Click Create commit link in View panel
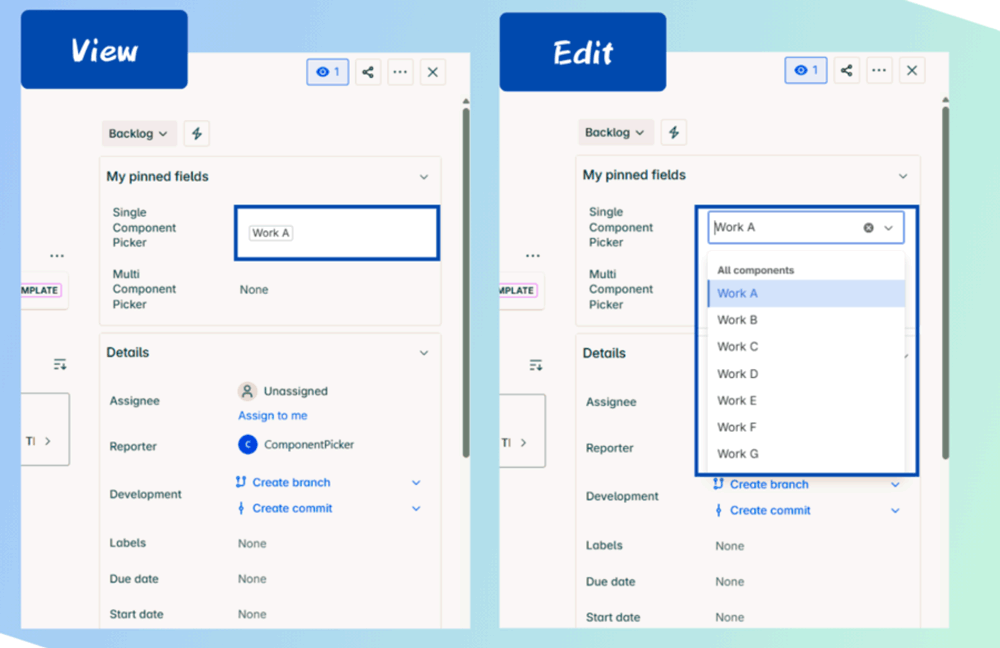Viewport: 1000px width, 648px height. (x=292, y=508)
